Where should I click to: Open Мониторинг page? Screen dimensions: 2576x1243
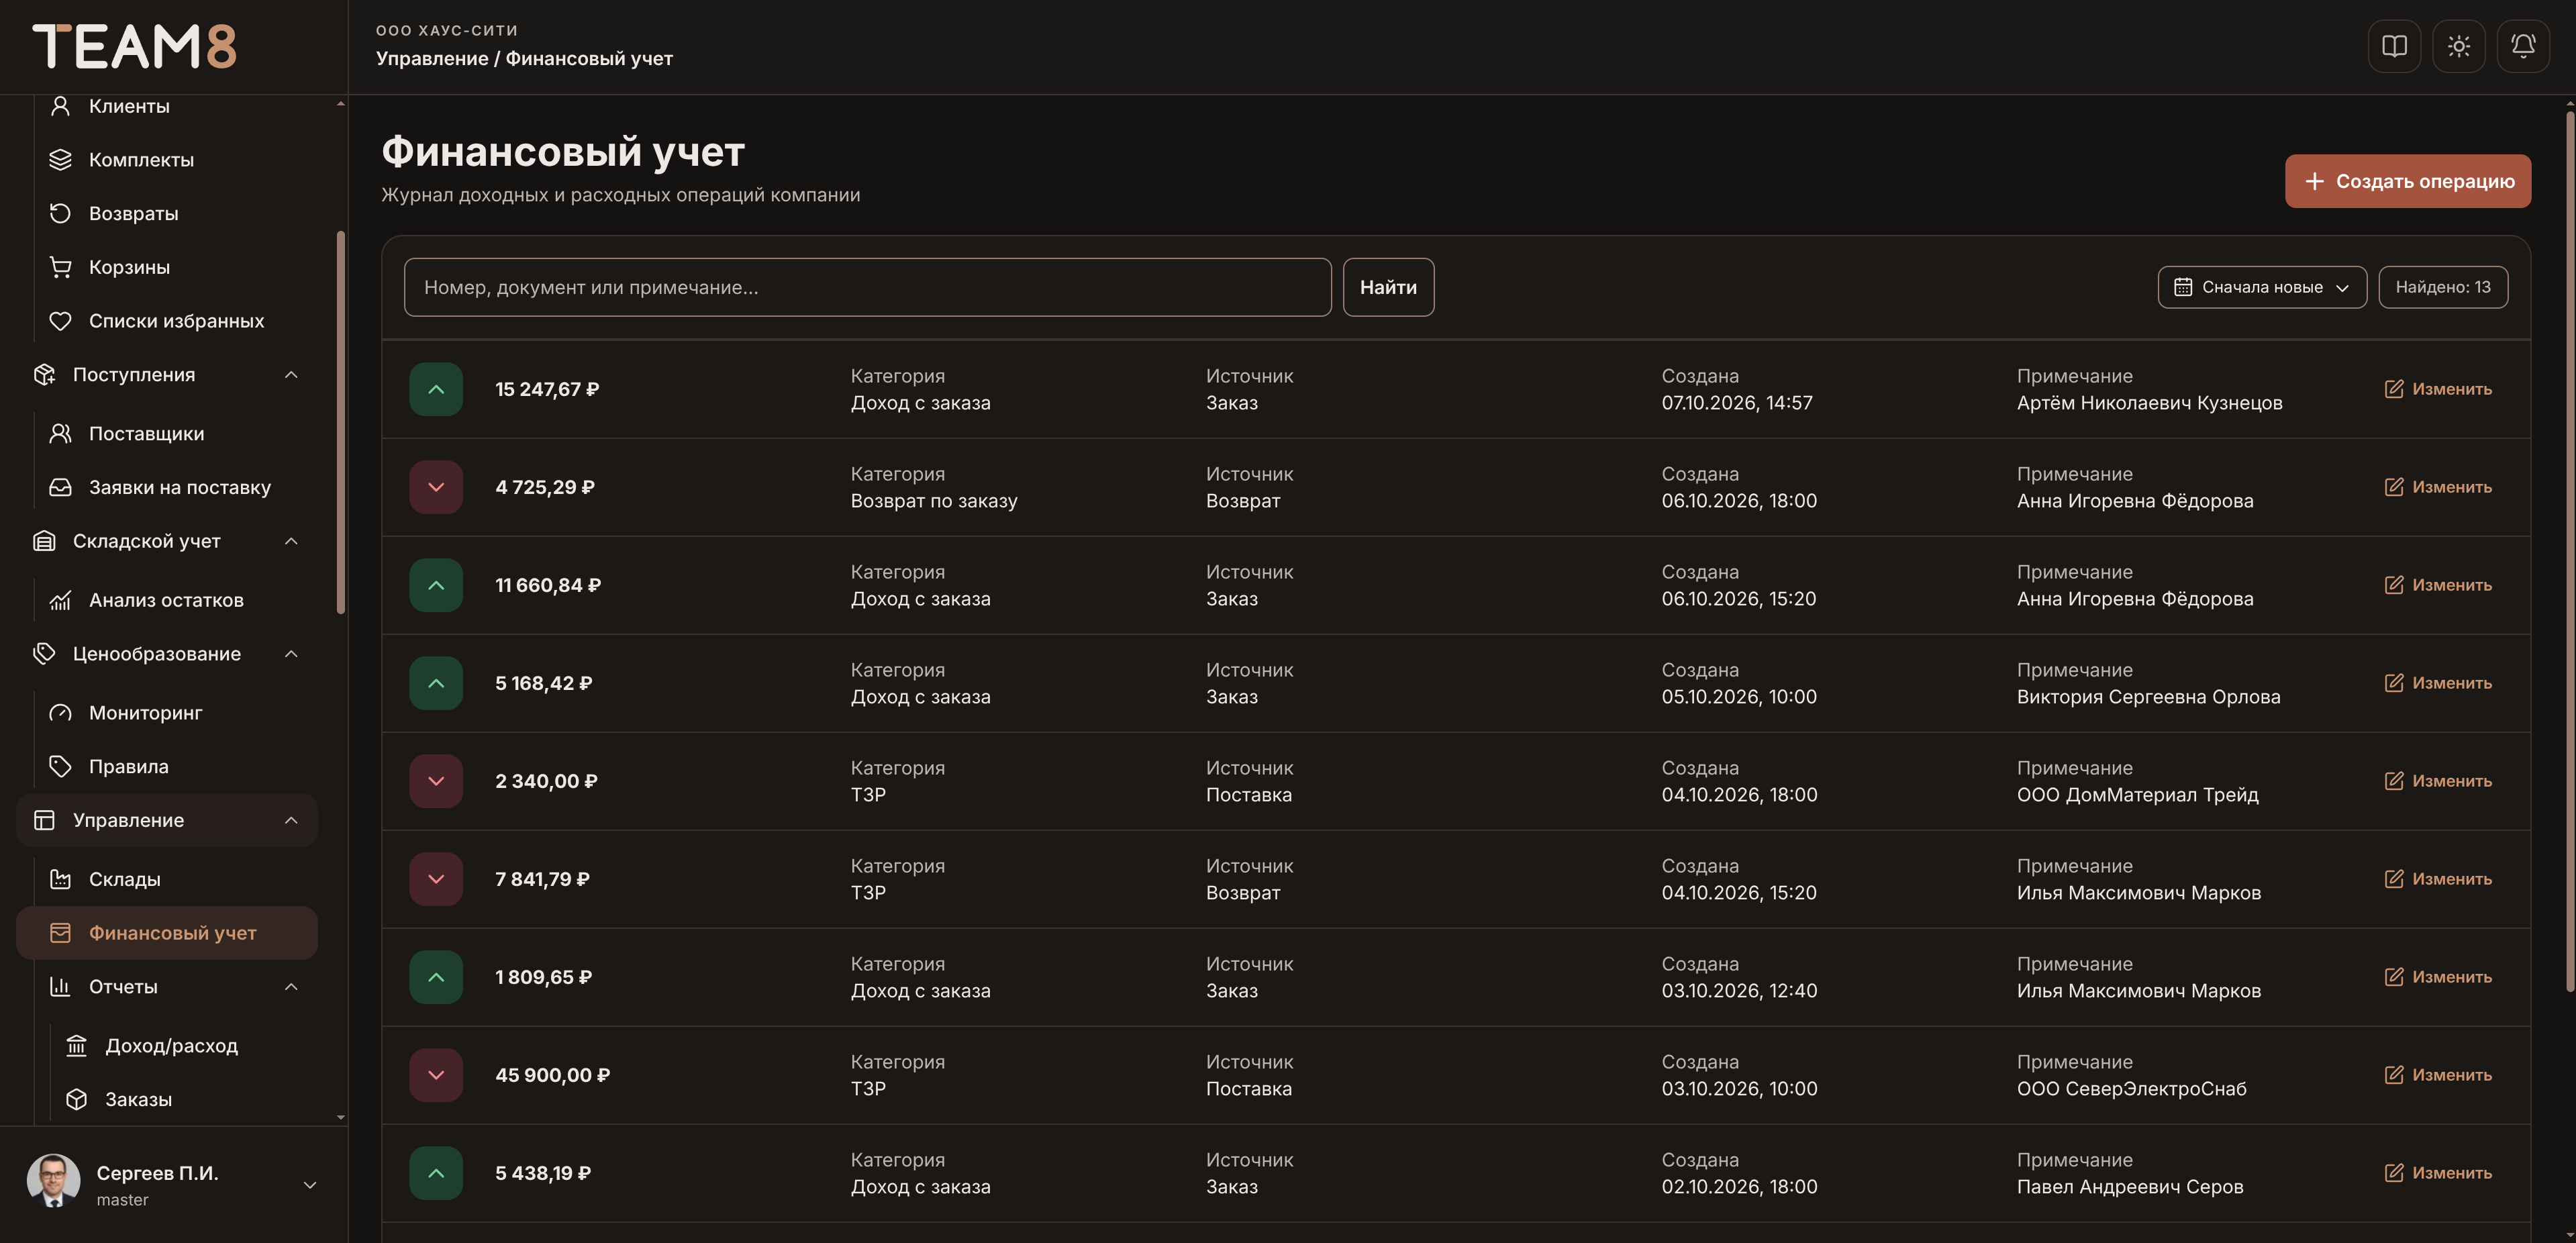[x=167, y=713]
